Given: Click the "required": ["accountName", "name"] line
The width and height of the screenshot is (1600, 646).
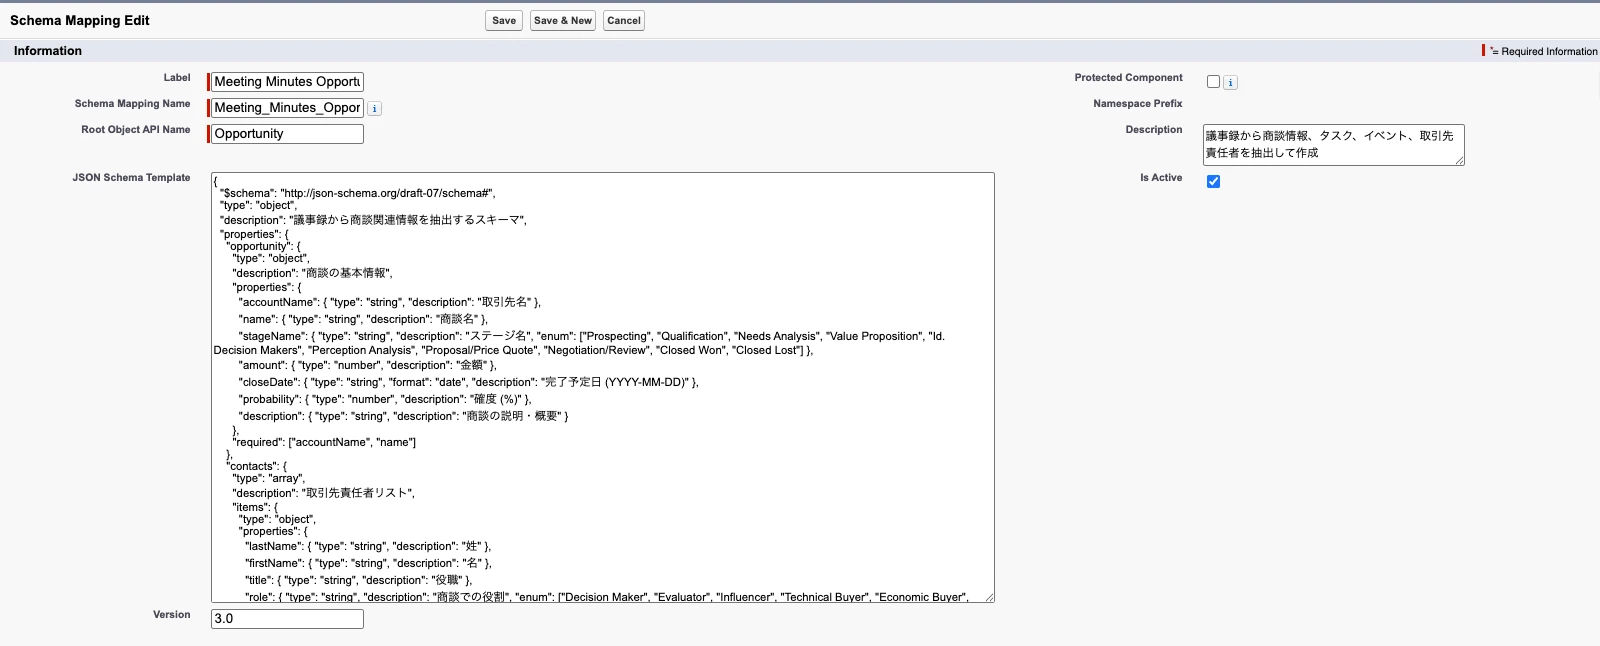Looking at the screenshot, I should click(x=324, y=442).
